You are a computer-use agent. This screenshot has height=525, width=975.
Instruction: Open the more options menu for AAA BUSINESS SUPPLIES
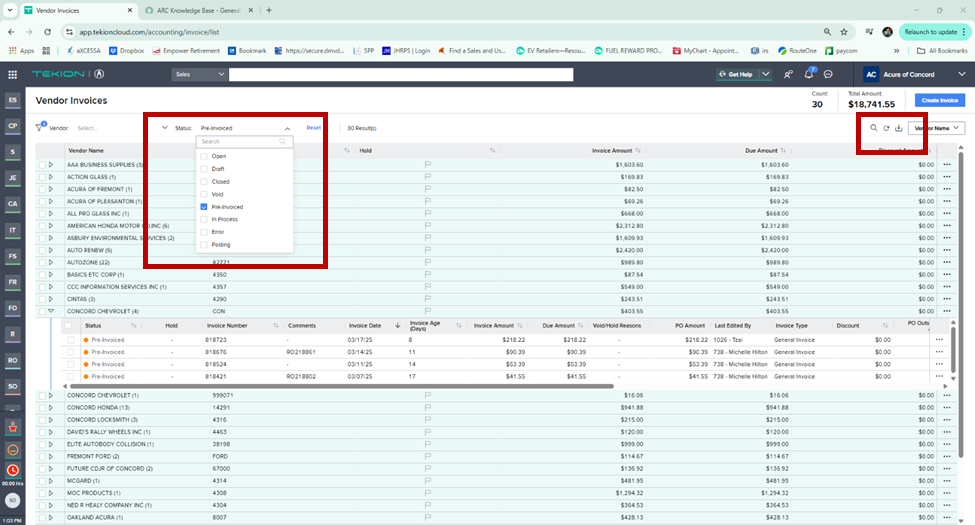tap(945, 164)
